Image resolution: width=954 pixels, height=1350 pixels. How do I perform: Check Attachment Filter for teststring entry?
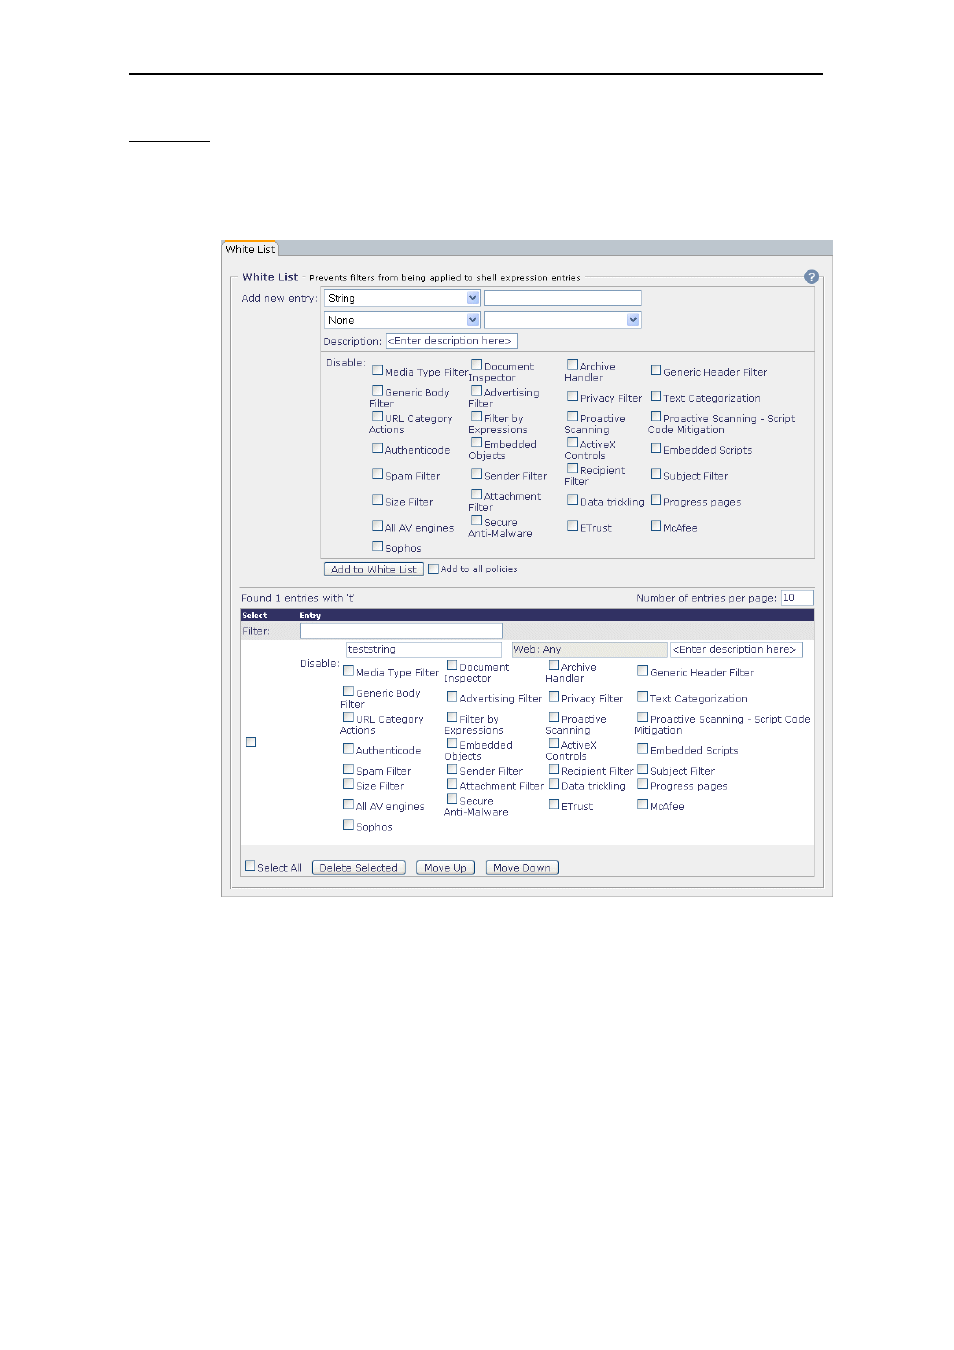(x=452, y=784)
